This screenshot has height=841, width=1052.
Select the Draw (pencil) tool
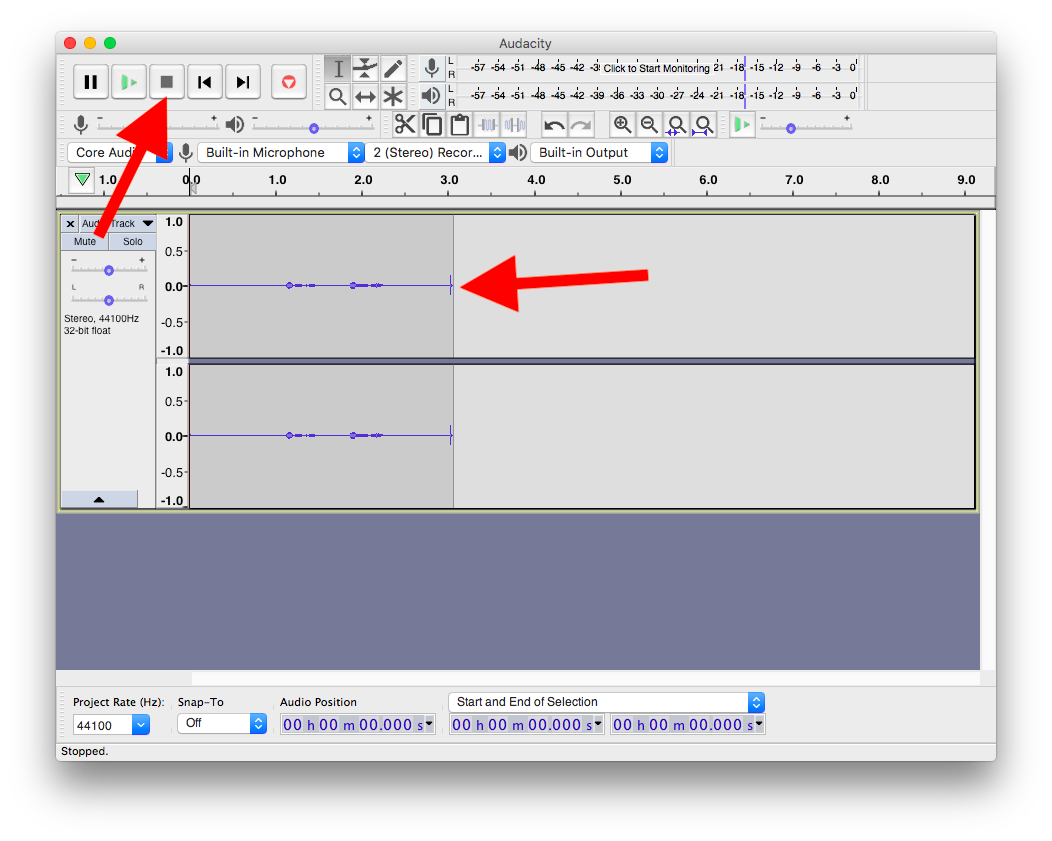[393, 68]
